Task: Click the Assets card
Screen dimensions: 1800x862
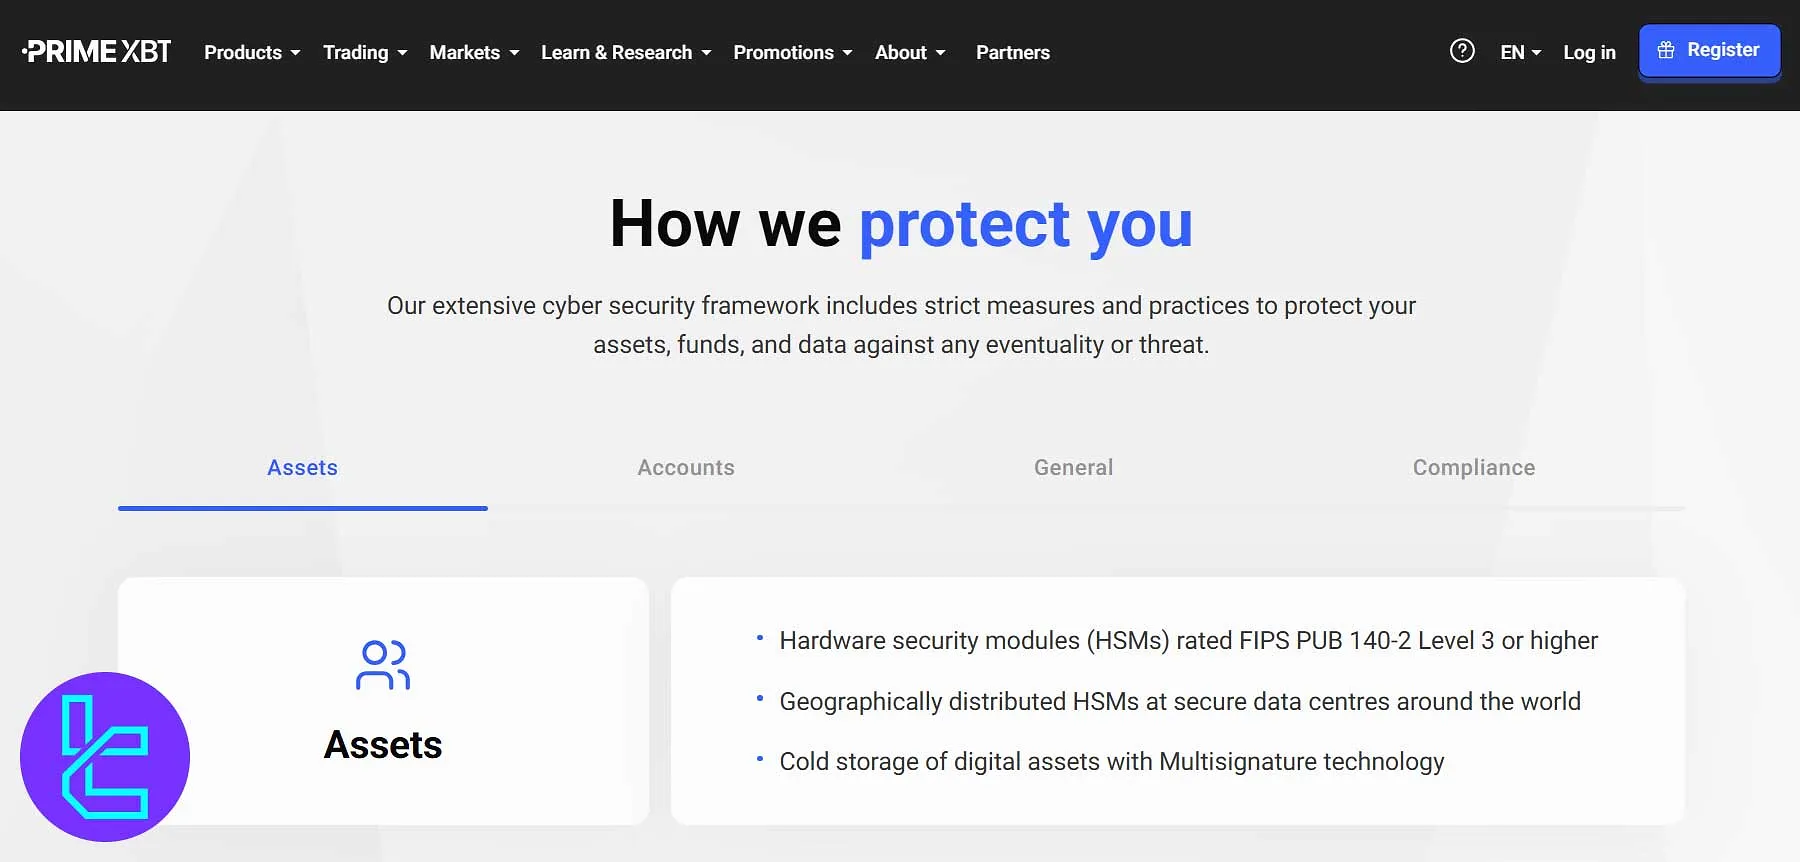Action: coord(383,700)
